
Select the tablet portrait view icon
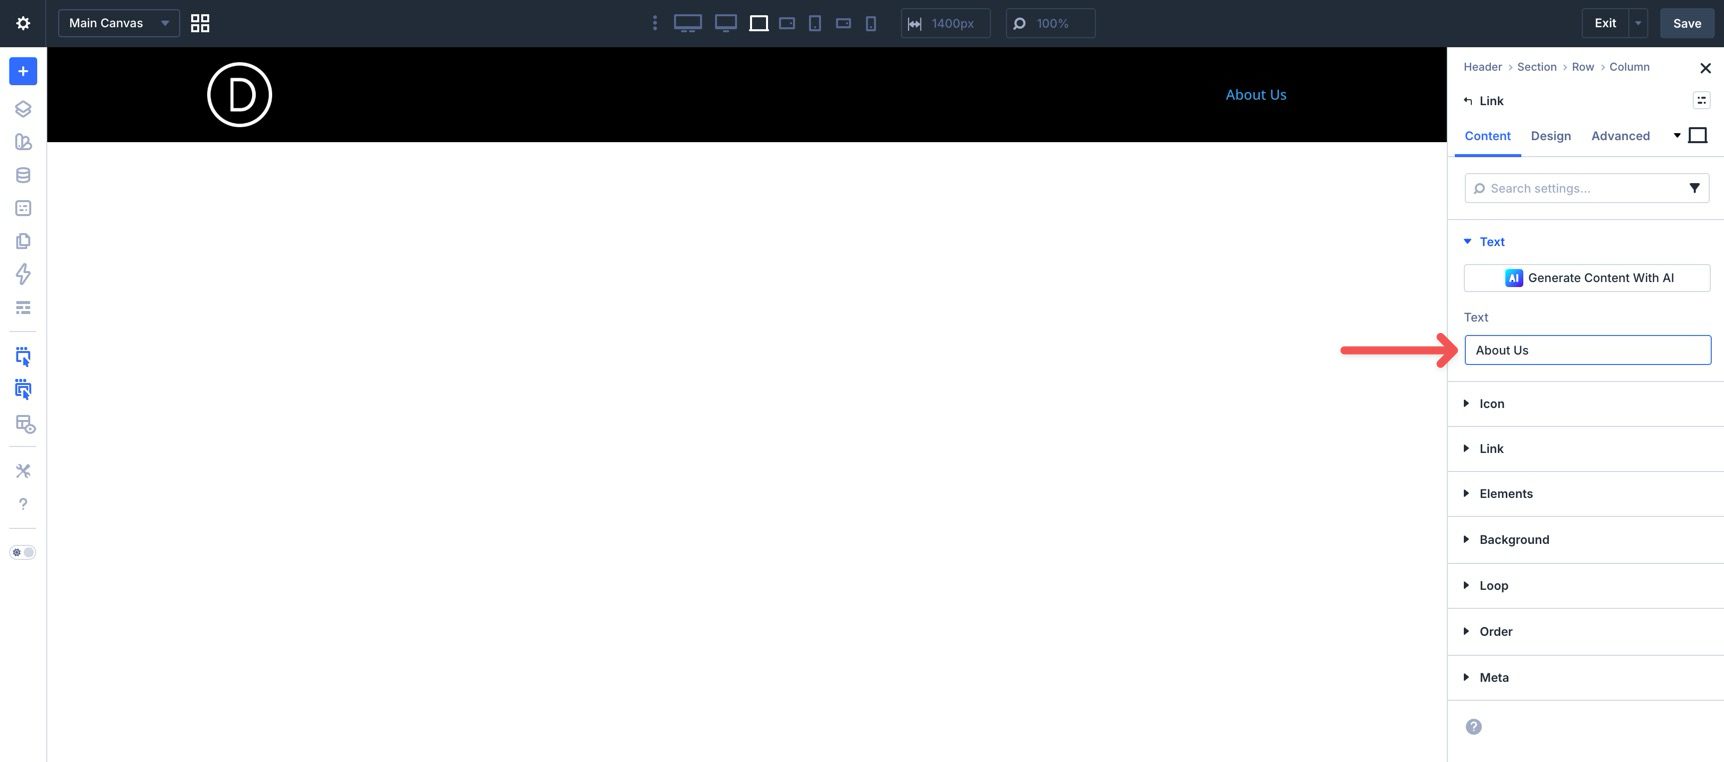pos(815,23)
